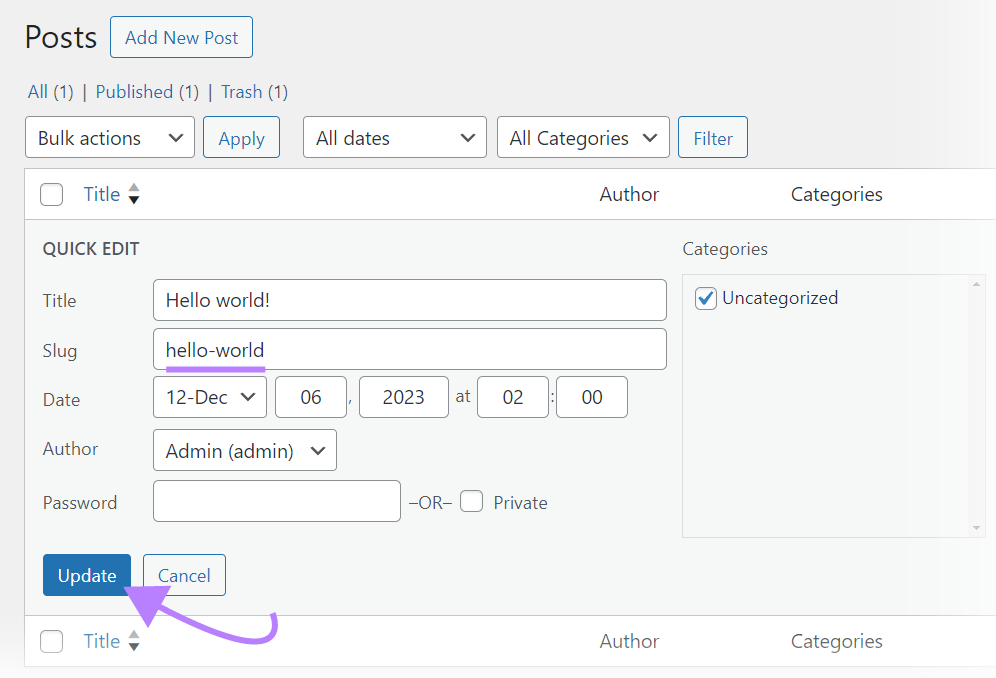Click the Update button
This screenshot has width=996, height=678.
(x=87, y=575)
